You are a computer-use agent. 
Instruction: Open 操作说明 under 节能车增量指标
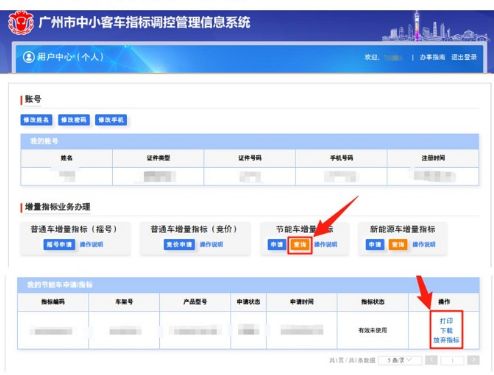[x=326, y=244]
